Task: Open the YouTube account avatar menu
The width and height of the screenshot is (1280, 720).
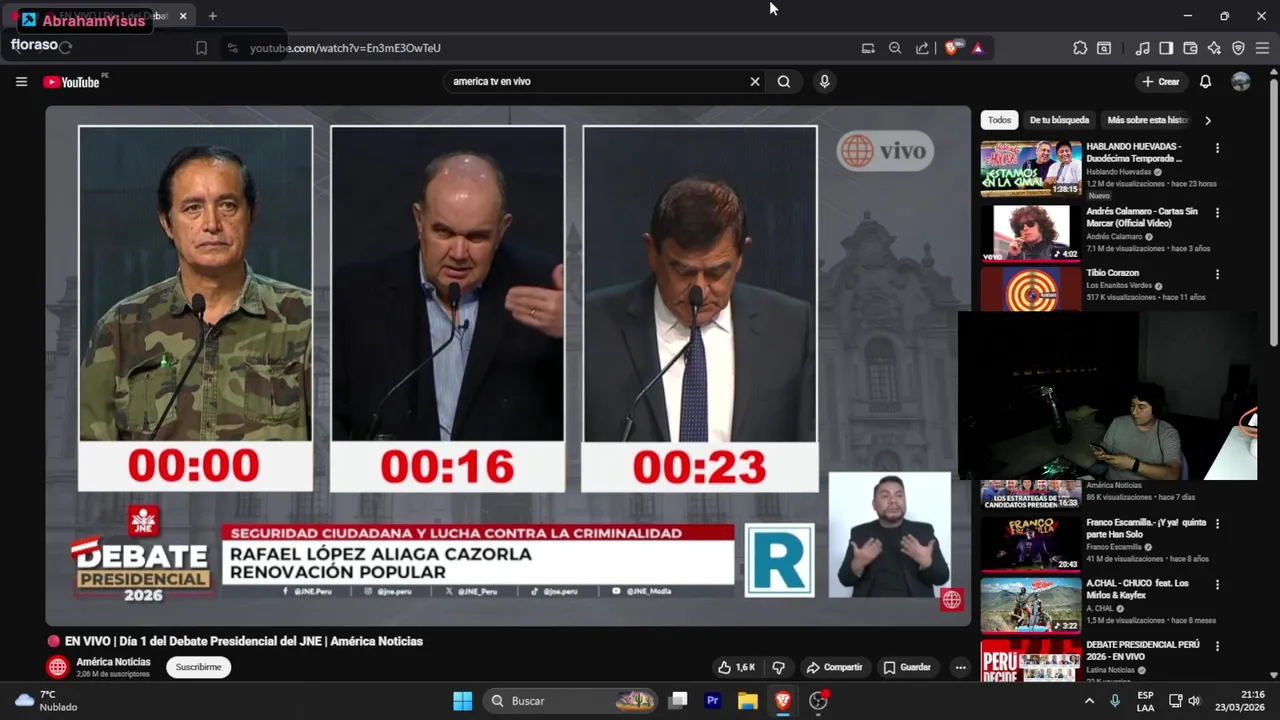Action: click(x=1241, y=82)
